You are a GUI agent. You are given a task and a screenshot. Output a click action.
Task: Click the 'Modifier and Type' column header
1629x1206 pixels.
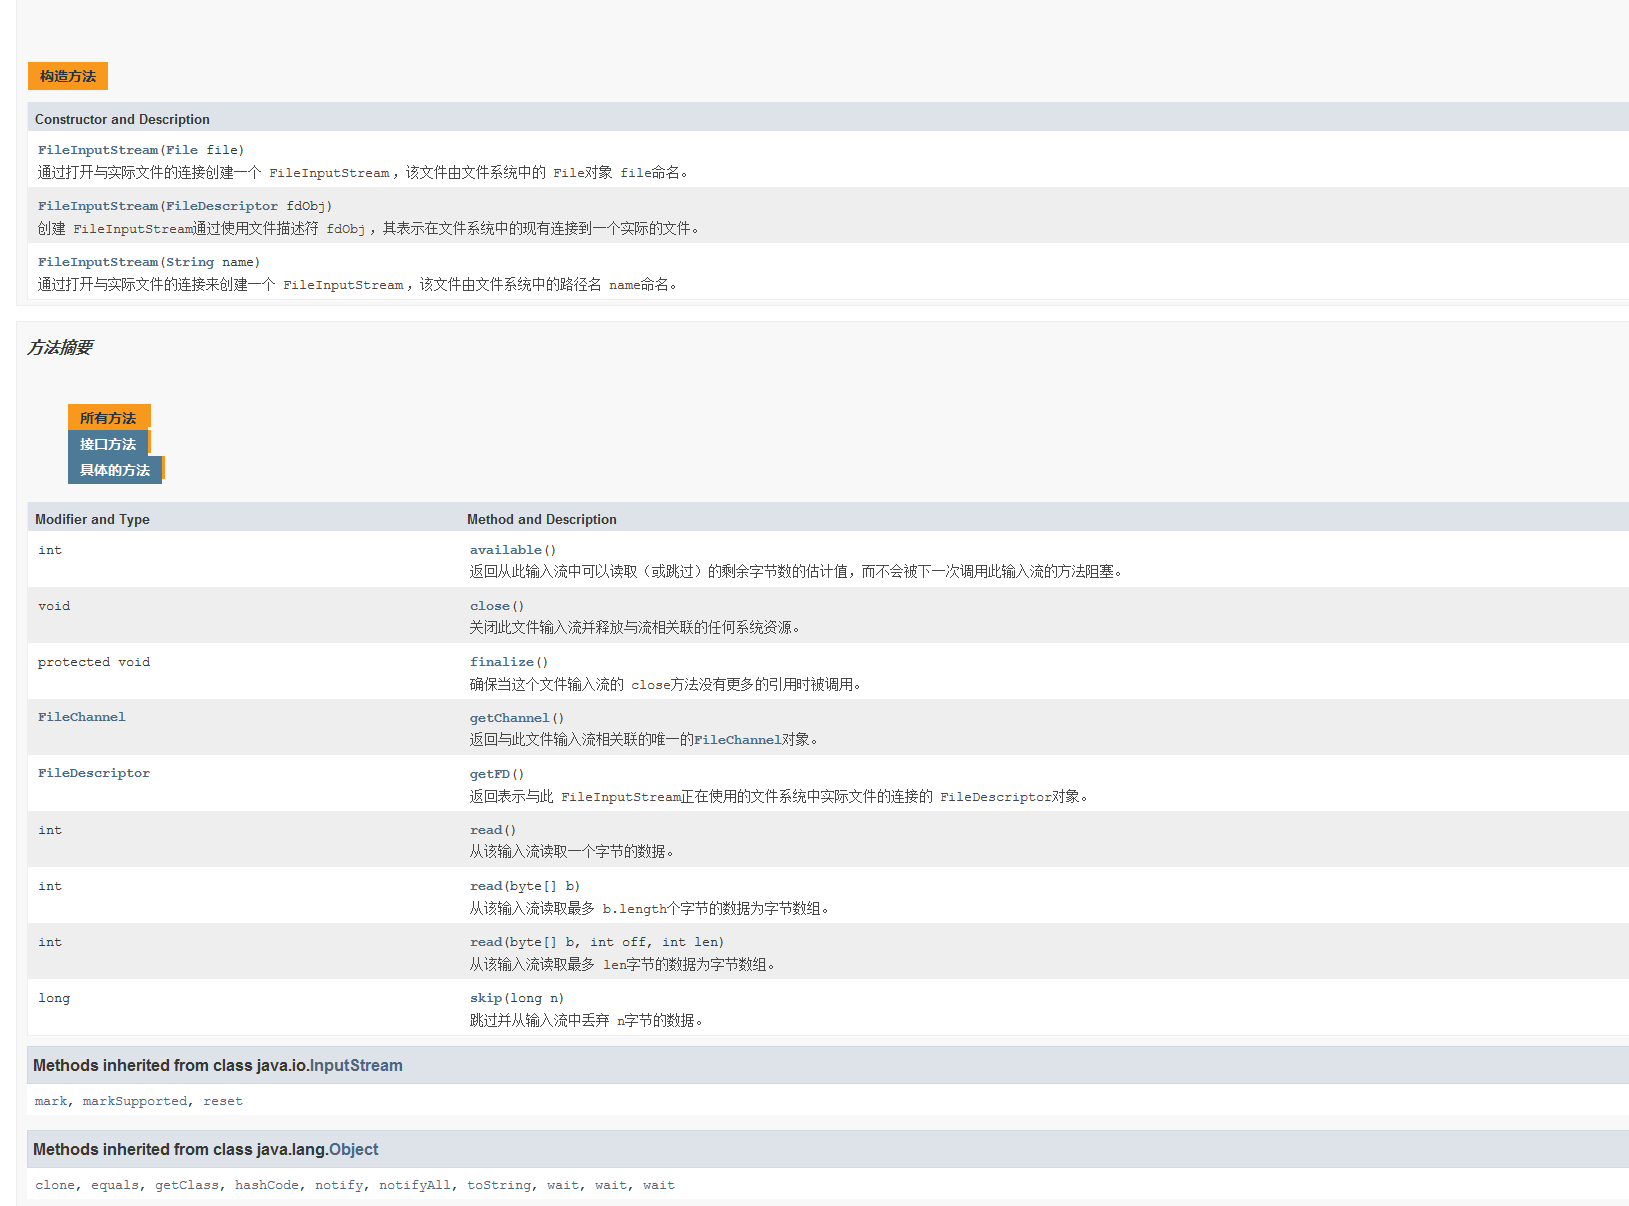click(92, 519)
